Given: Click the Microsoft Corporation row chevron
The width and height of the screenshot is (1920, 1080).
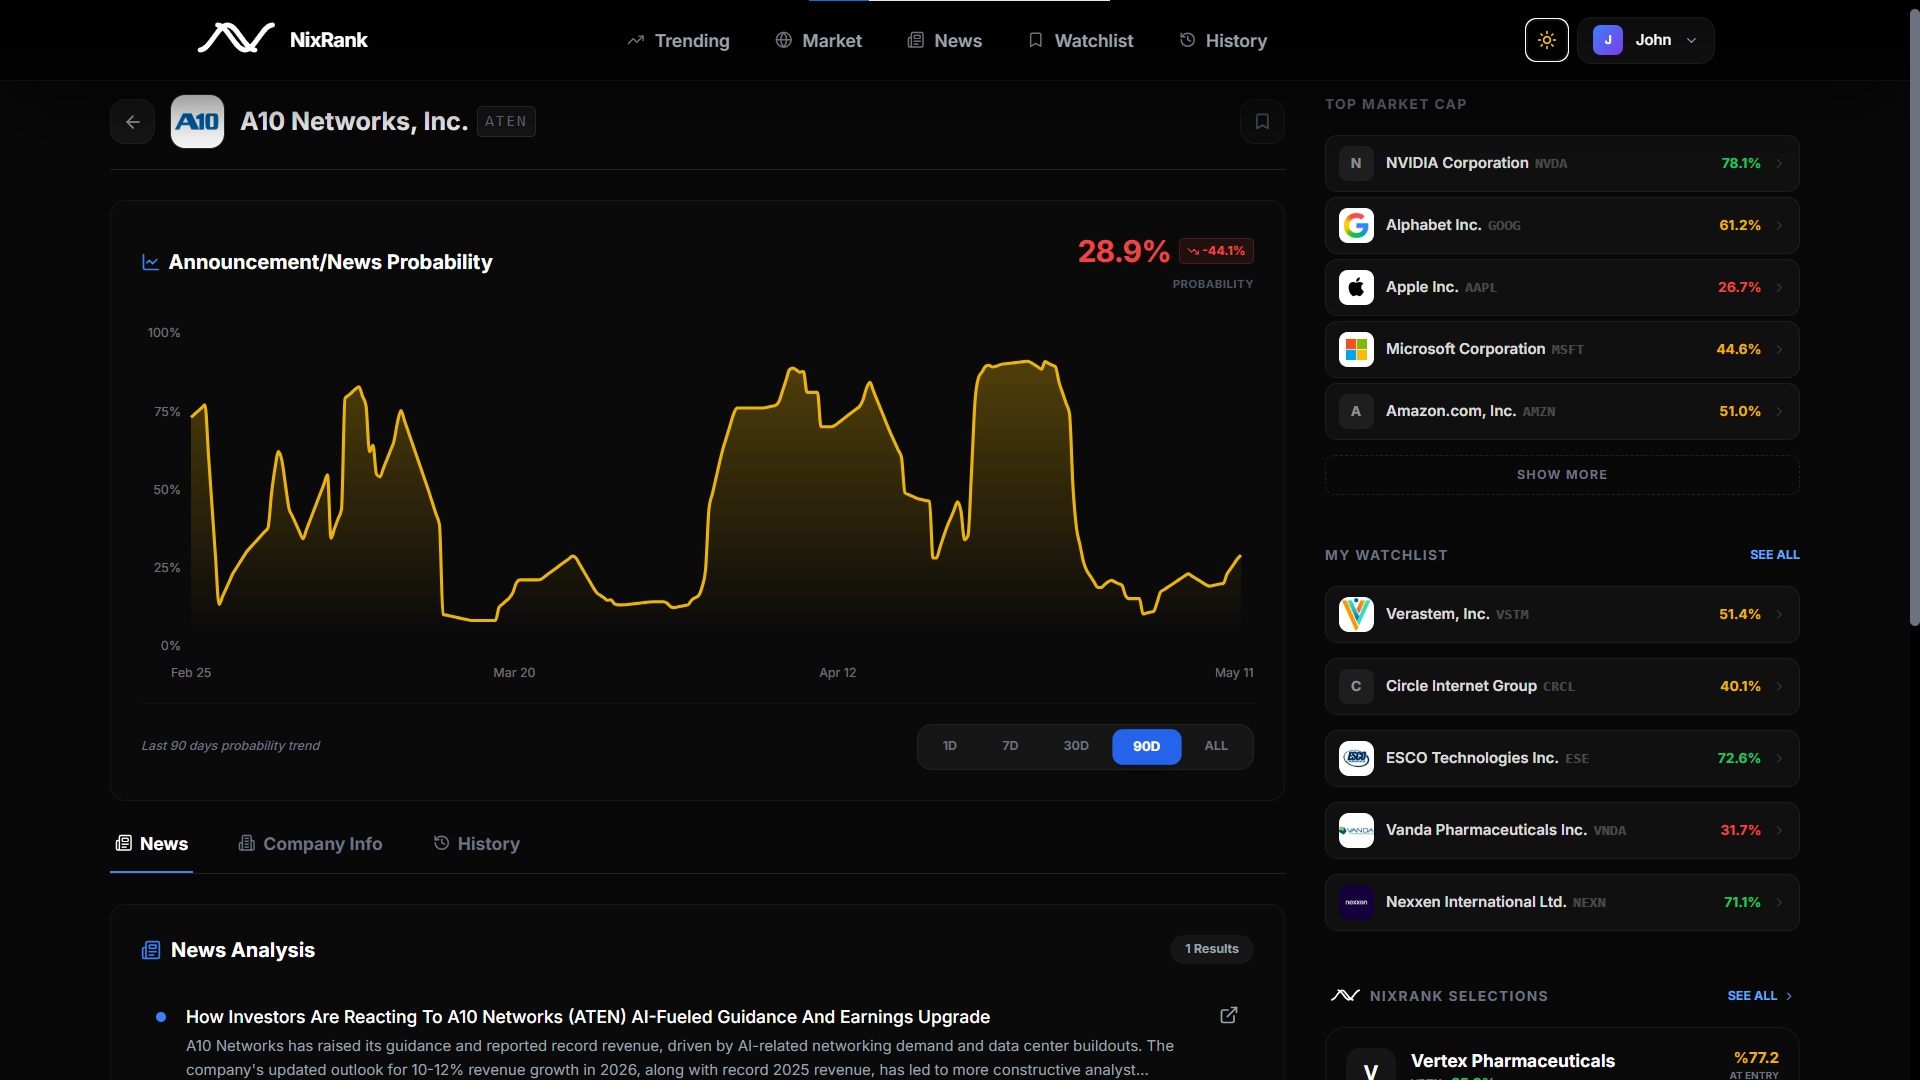Looking at the screenshot, I should [x=1779, y=349].
